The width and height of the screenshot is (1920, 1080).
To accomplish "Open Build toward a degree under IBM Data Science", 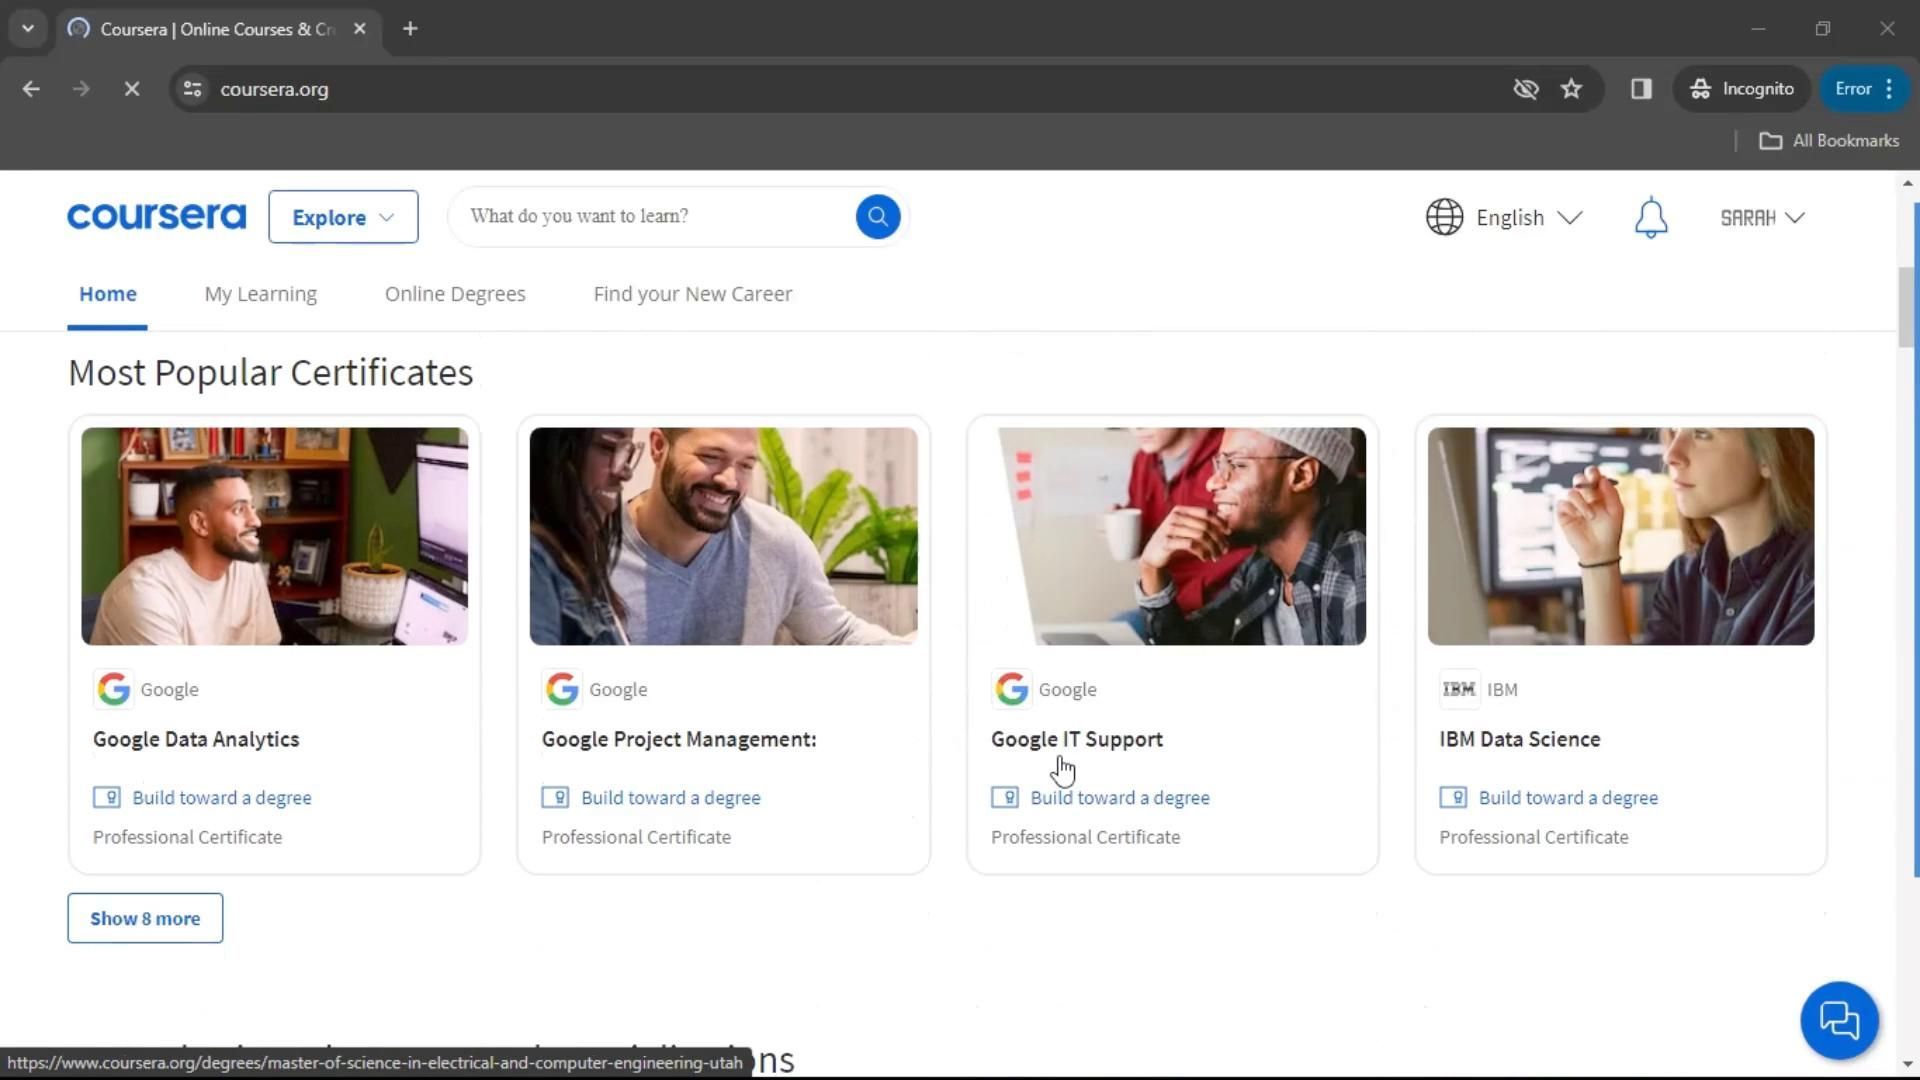I will click(x=1567, y=798).
